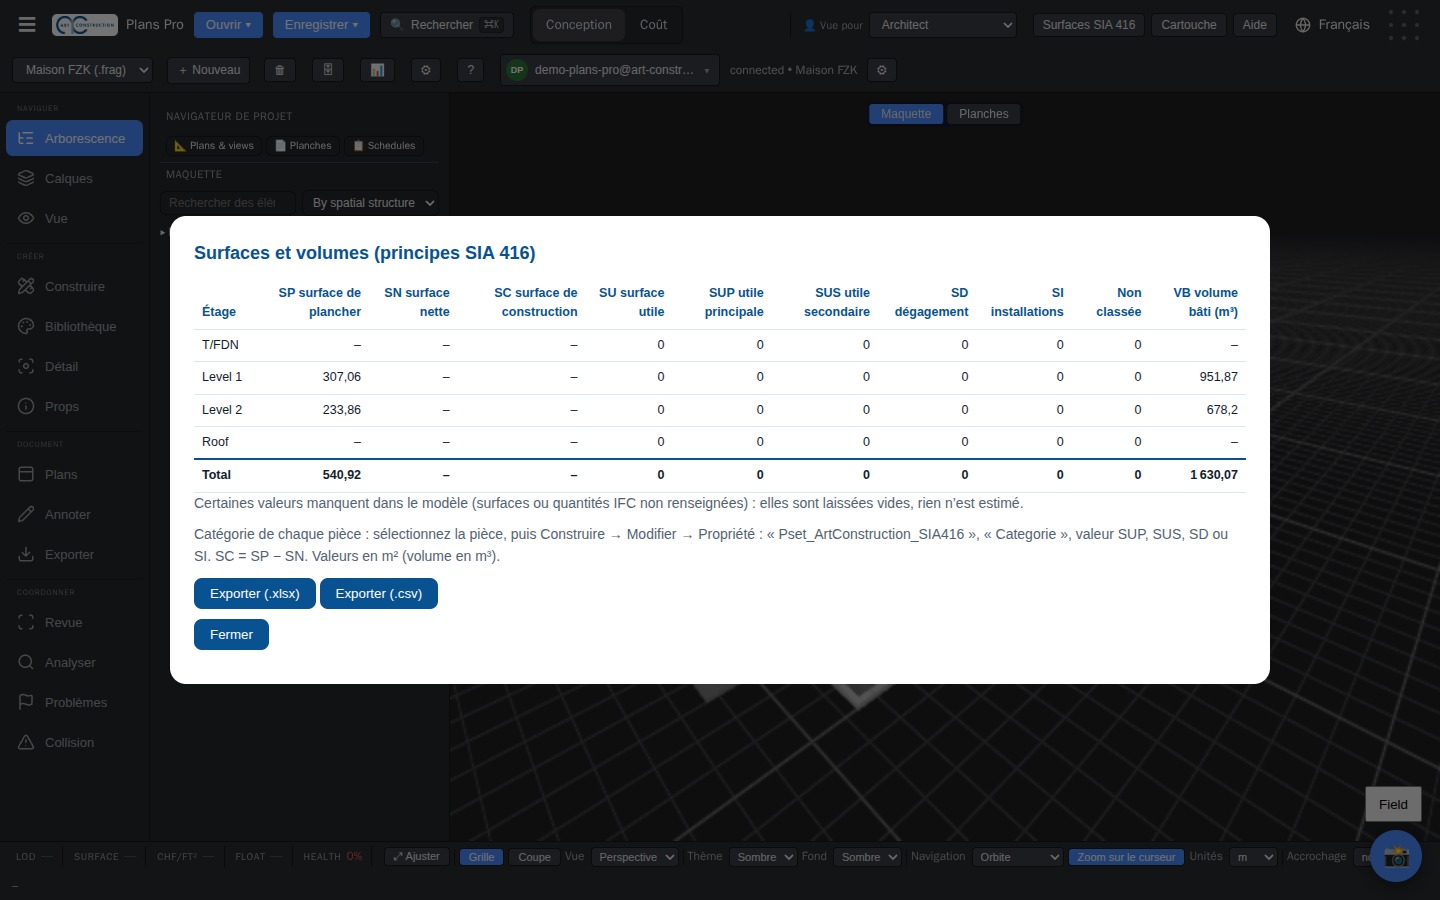Click the Art Construction logo
Image resolution: width=1440 pixels, height=900 pixels.
(x=85, y=25)
